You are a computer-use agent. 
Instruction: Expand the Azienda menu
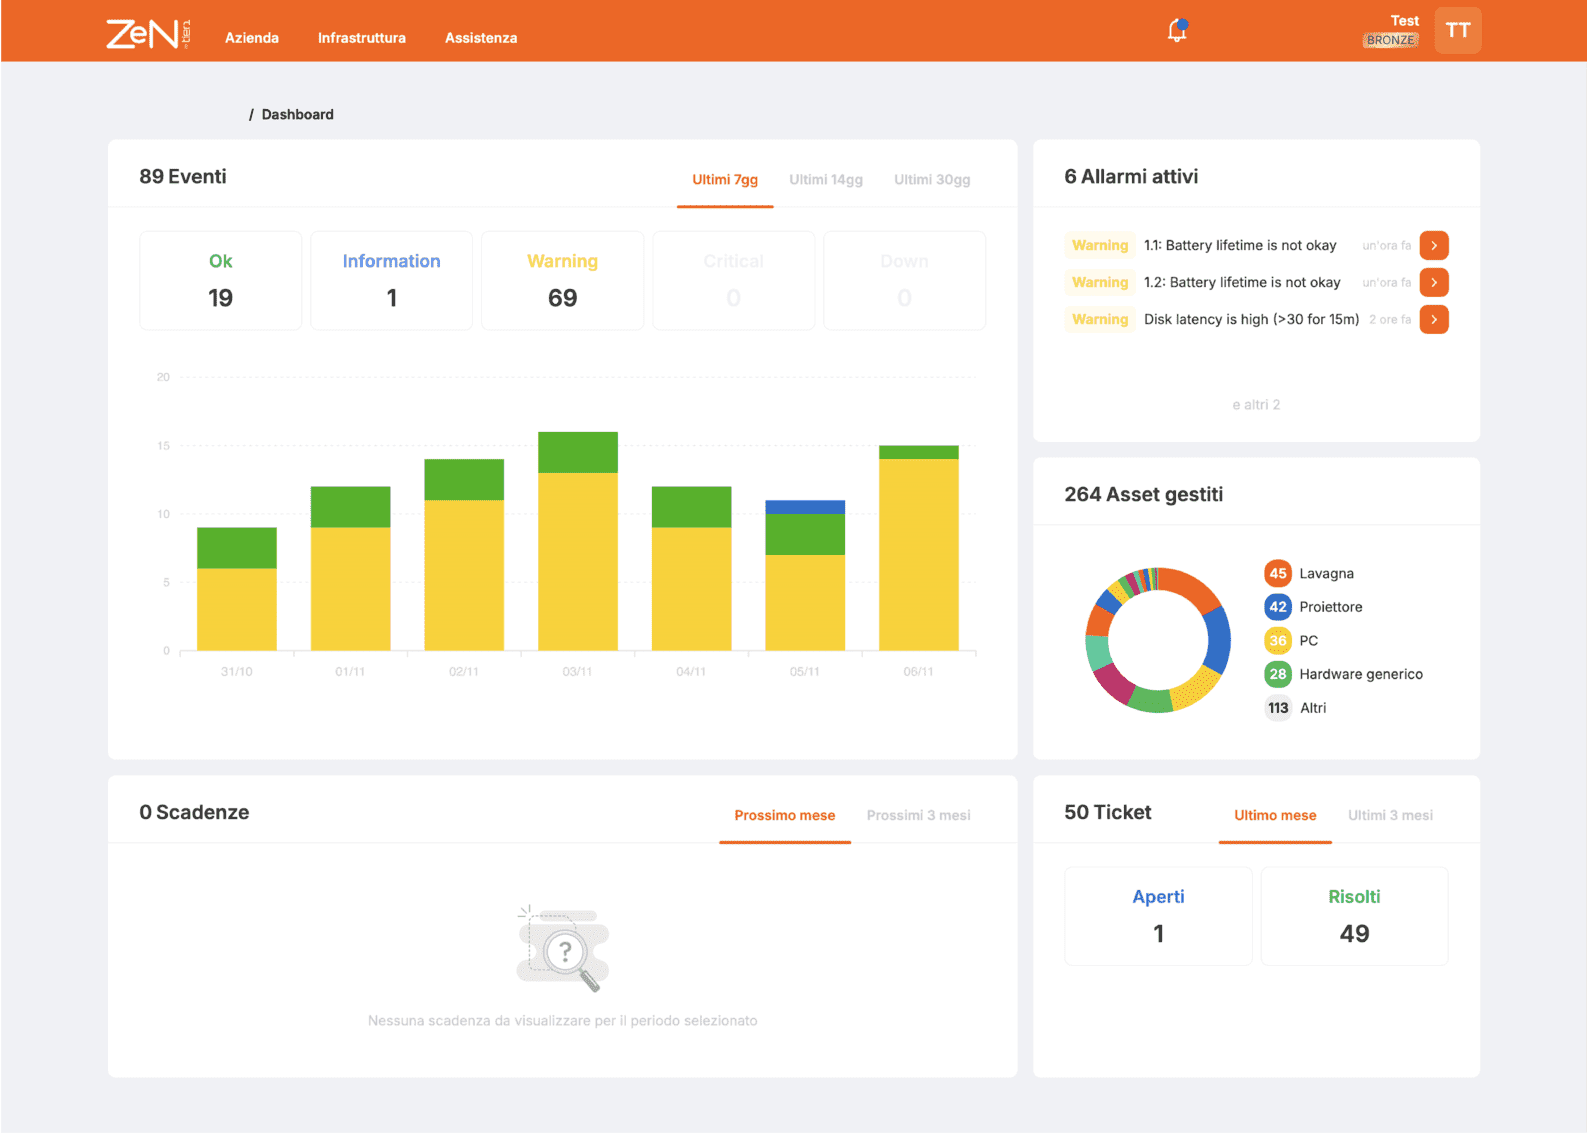(252, 38)
